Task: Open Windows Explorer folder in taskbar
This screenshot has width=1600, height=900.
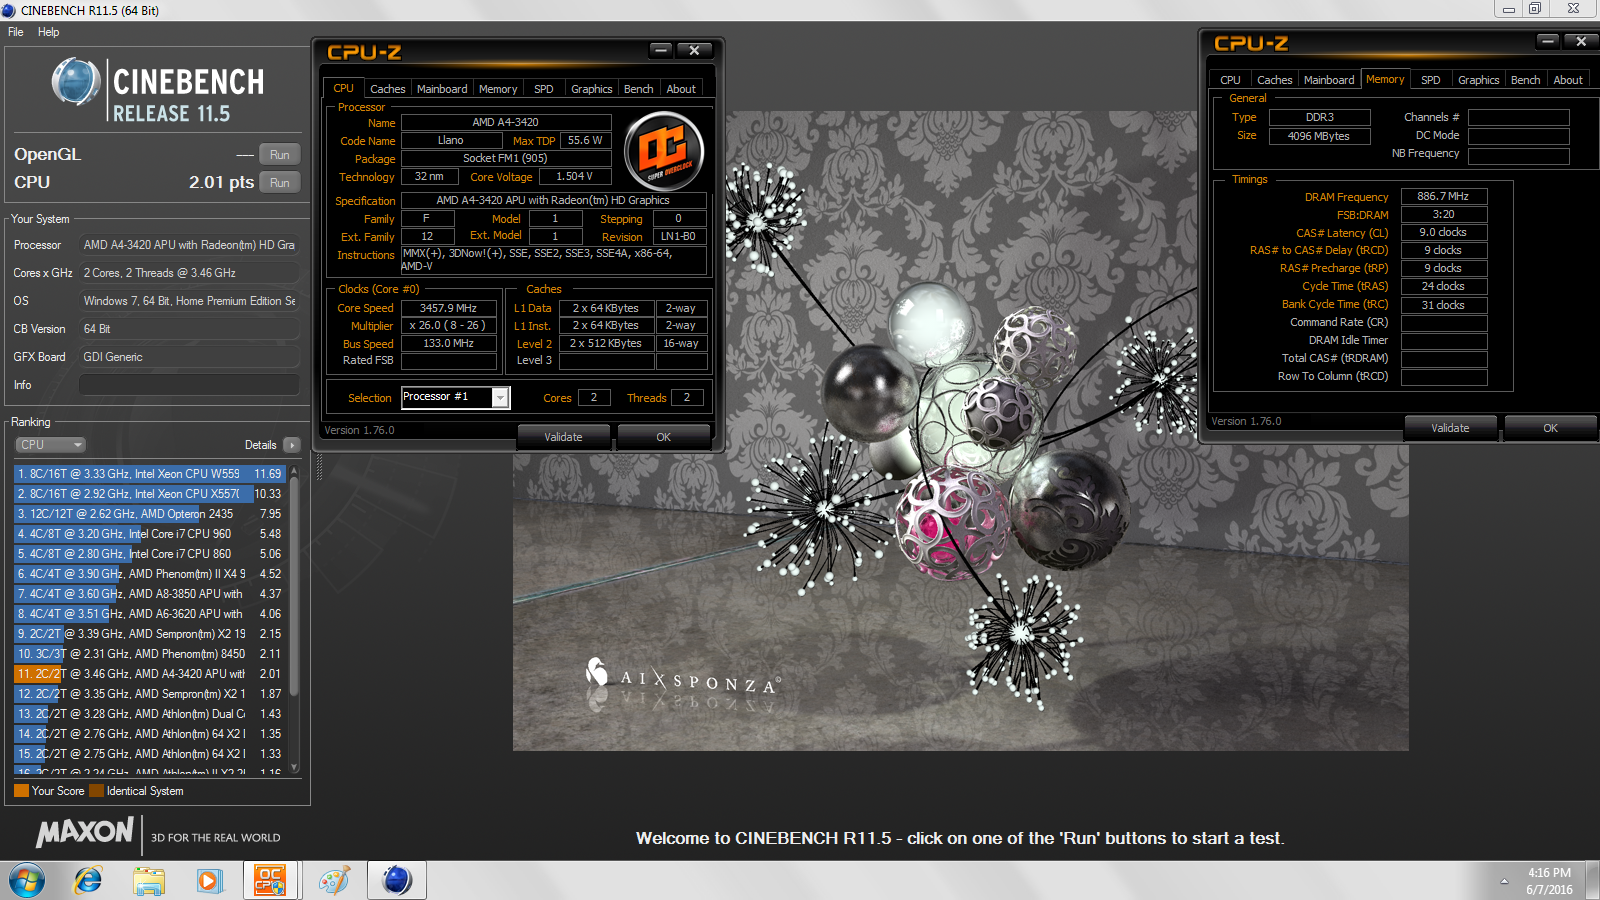Action: 149,880
